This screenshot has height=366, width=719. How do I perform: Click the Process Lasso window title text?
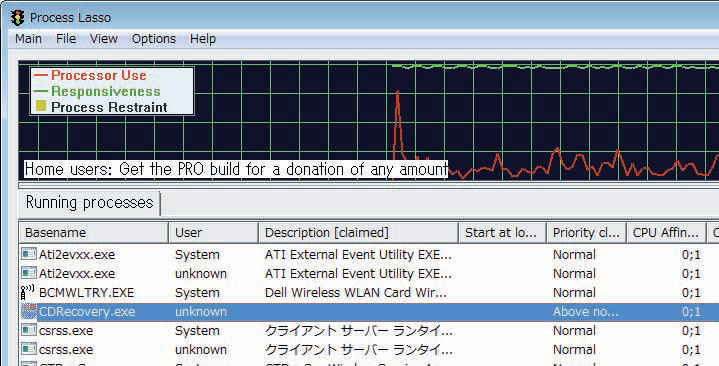click(70, 18)
